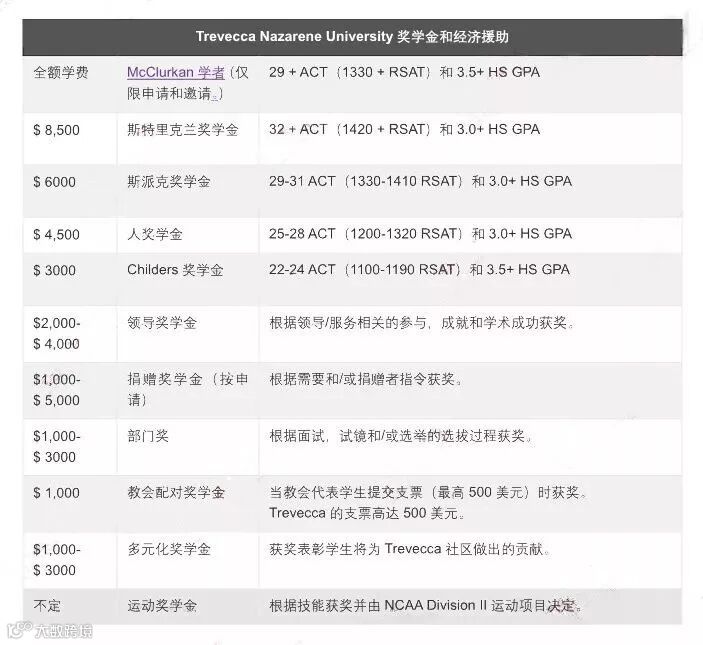The image size is (703, 645).
Task: Click 捐赠奖学金（按申请） scholarship name
Action: 188,389
